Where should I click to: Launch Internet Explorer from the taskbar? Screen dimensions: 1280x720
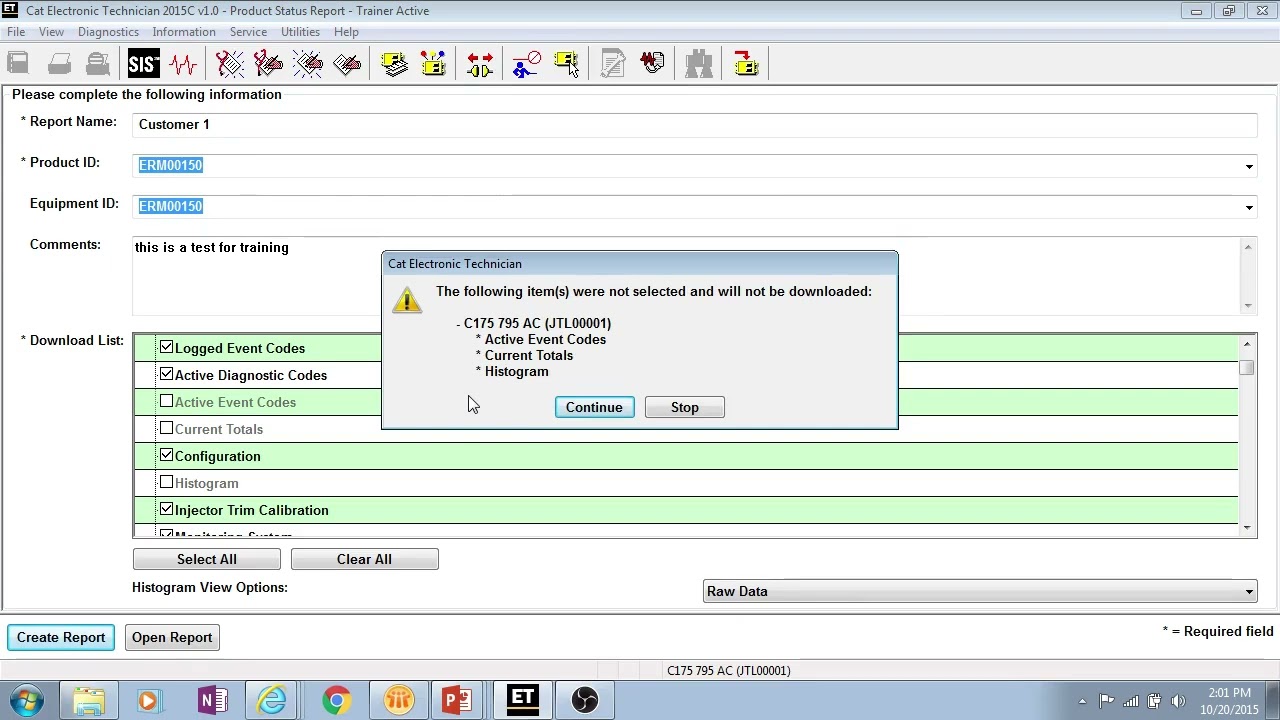point(273,700)
